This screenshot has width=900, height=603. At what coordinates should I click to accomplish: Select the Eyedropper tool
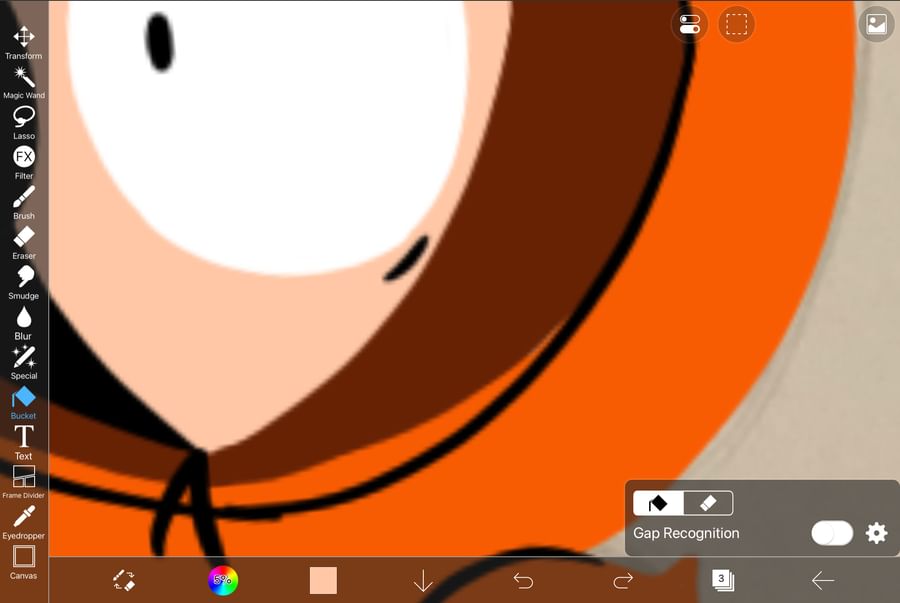(x=24, y=523)
